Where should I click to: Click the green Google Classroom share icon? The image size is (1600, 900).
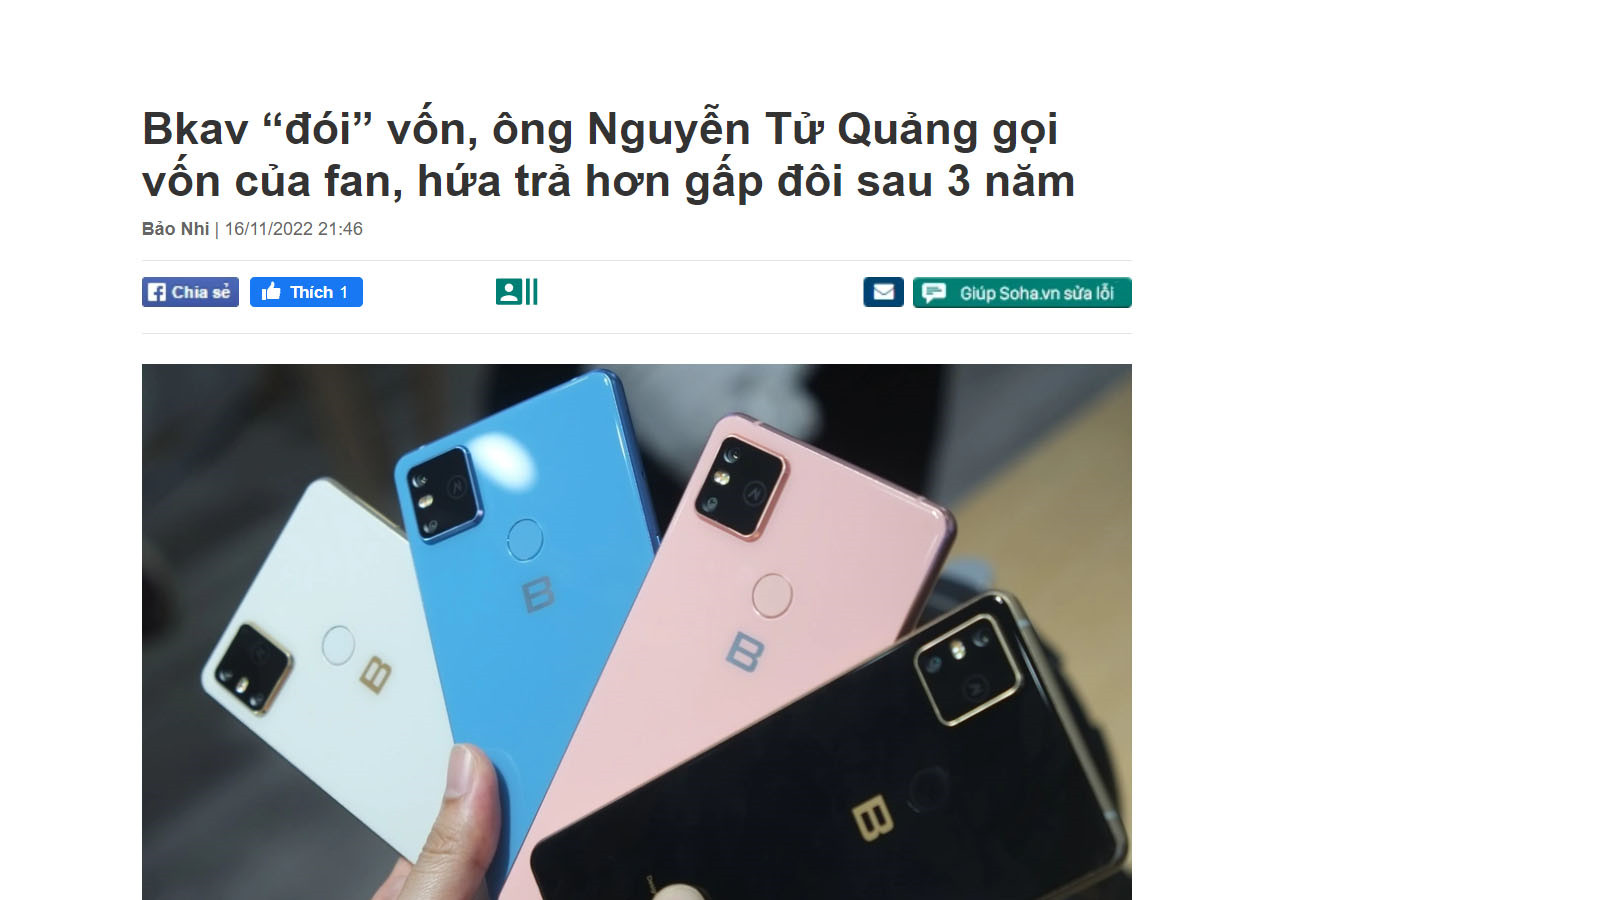[x=516, y=292]
